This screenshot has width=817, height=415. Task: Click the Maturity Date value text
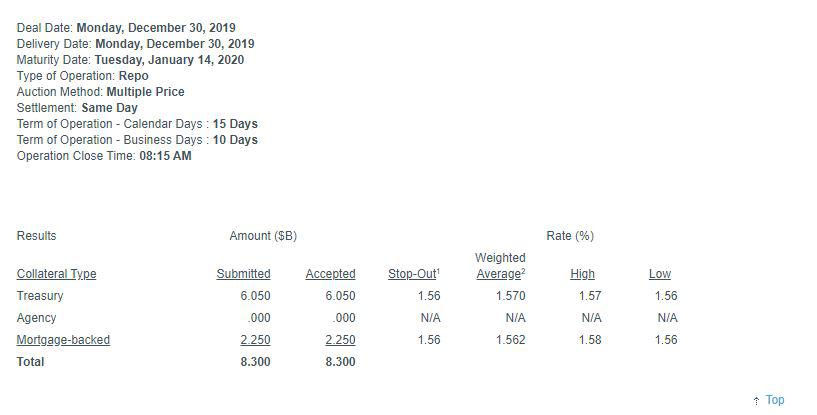tap(169, 59)
